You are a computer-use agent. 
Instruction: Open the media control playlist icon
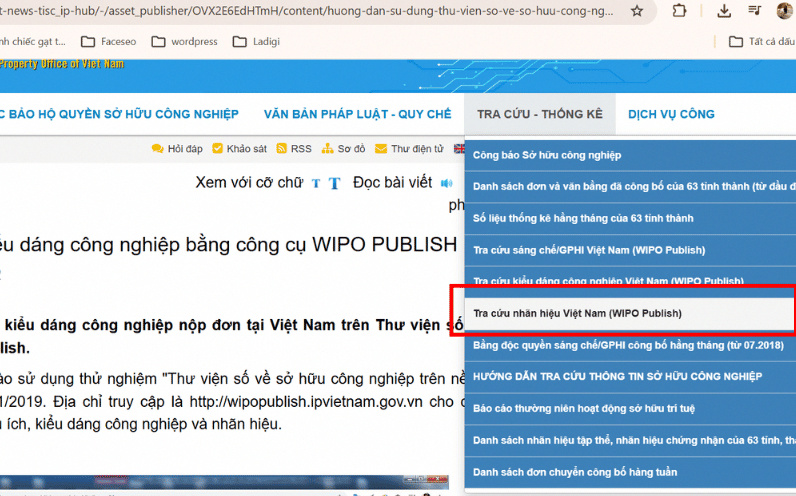tap(755, 10)
